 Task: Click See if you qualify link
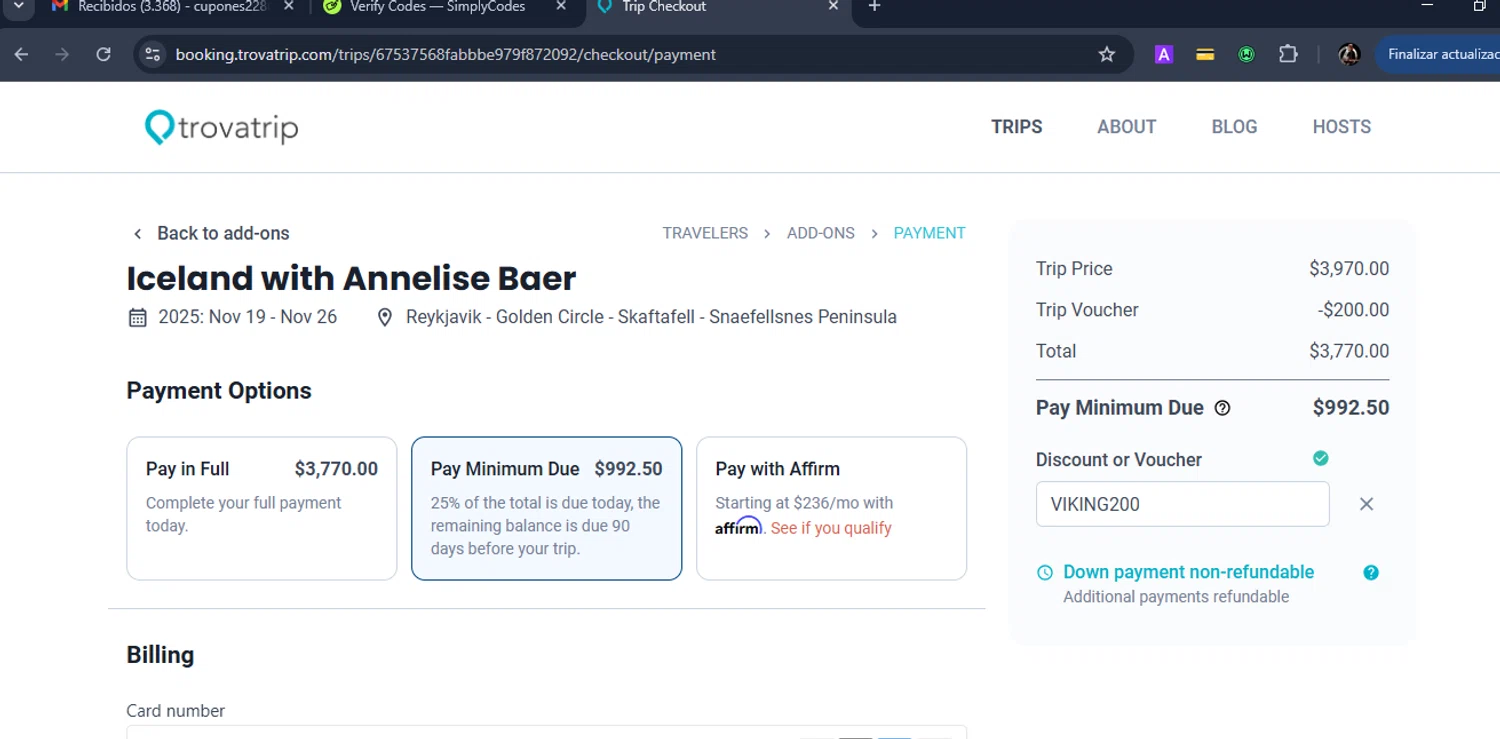pos(831,528)
